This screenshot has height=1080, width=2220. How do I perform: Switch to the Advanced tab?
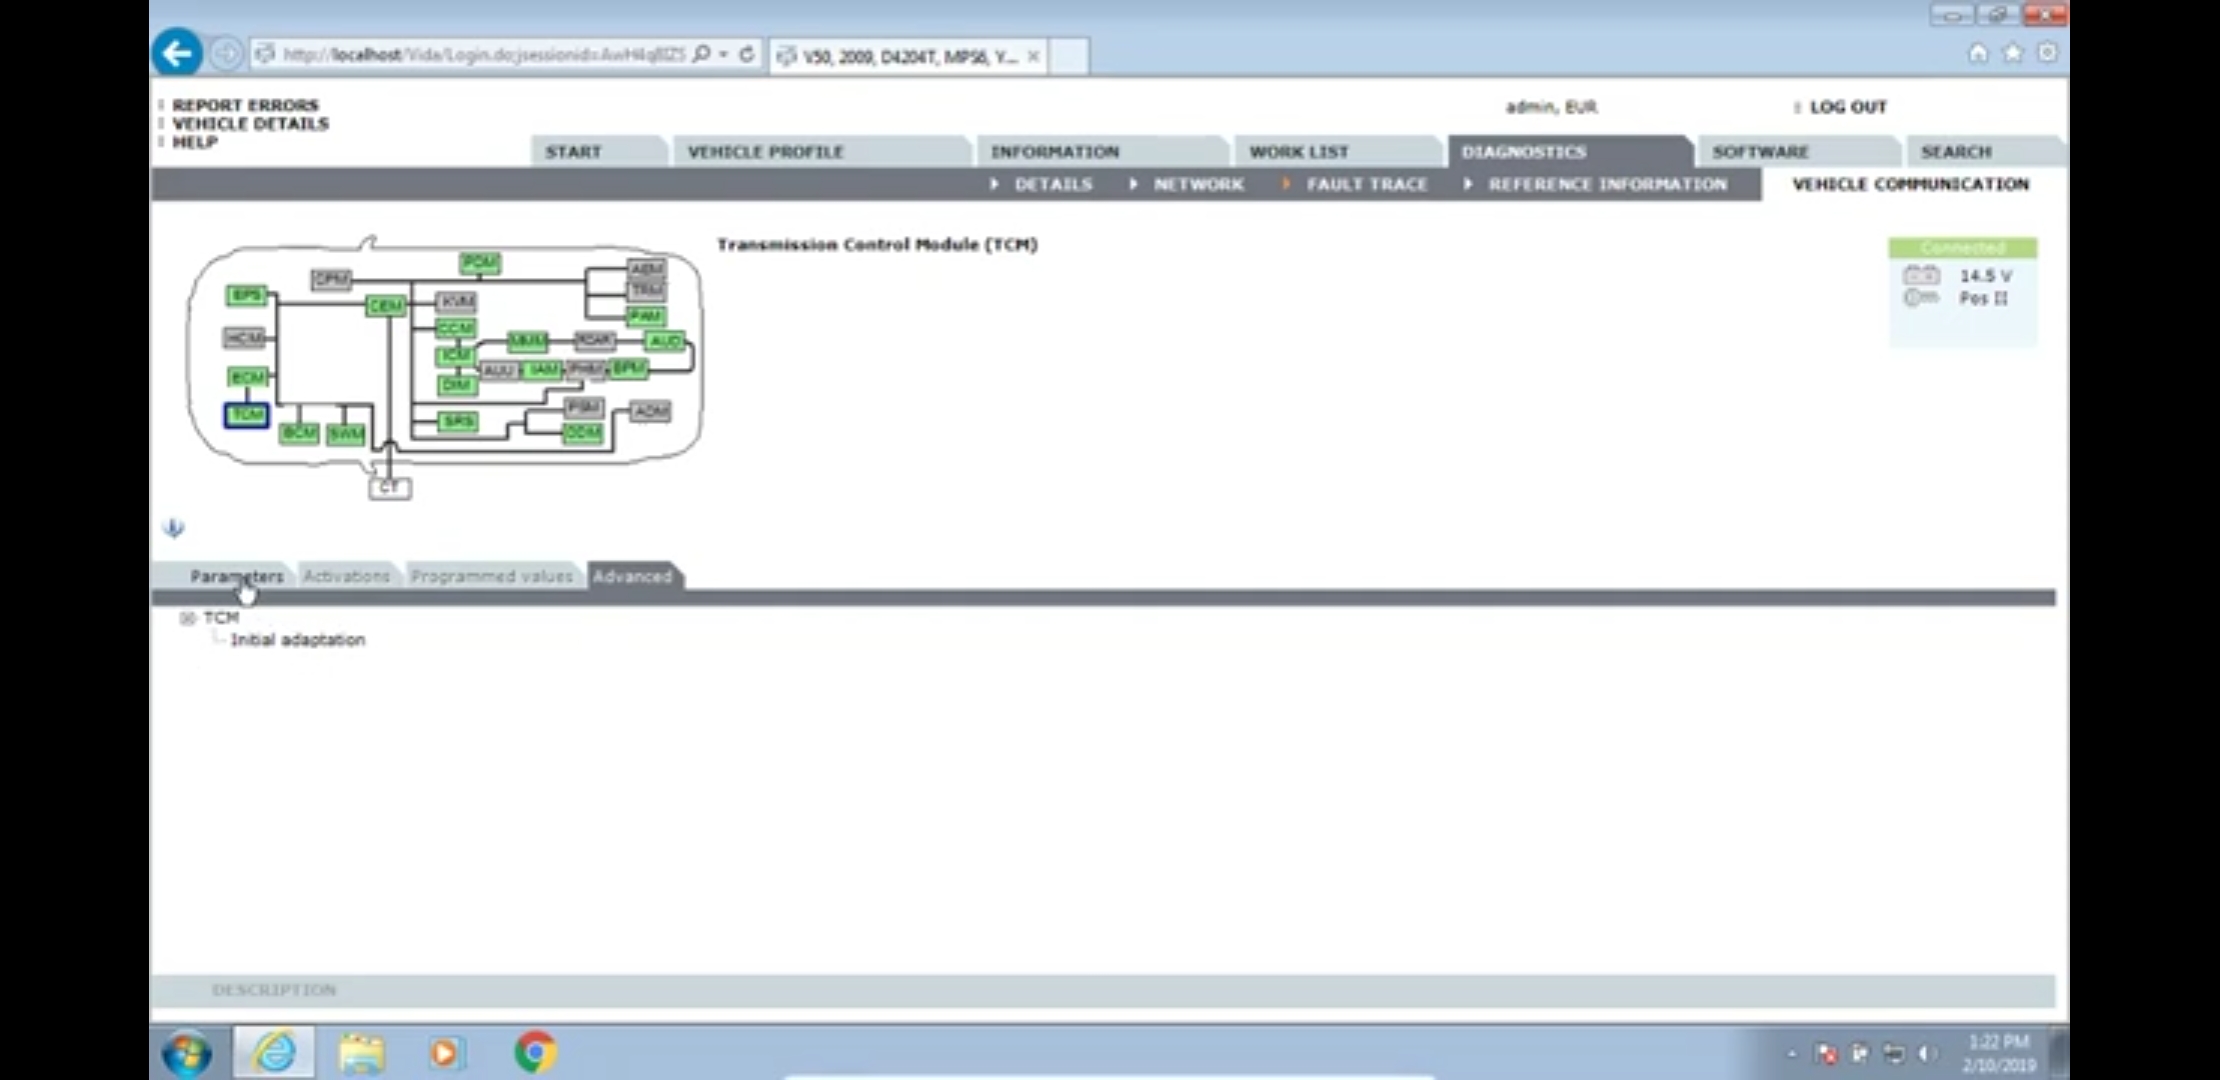[633, 576]
